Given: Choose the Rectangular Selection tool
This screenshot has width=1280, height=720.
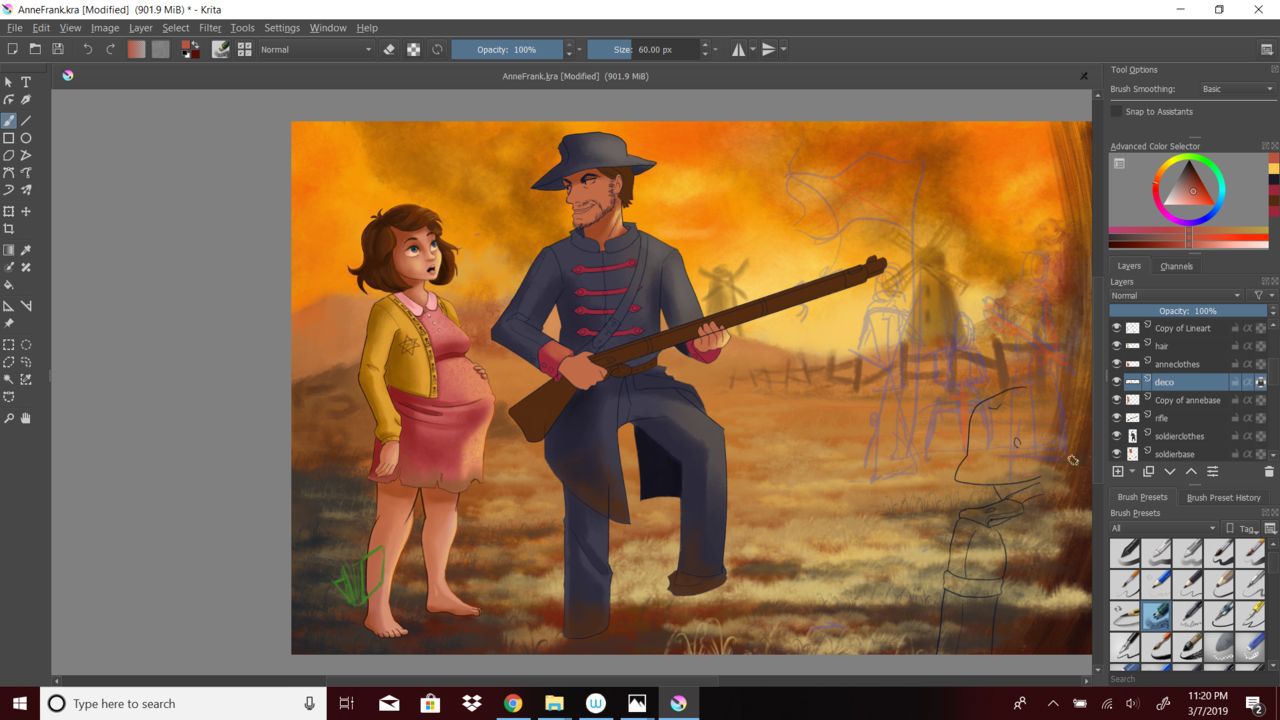Looking at the screenshot, I should [x=9, y=344].
